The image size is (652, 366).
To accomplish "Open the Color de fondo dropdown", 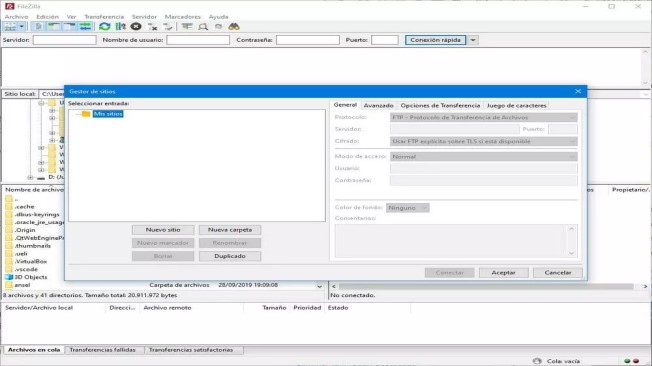I will coord(408,208).
